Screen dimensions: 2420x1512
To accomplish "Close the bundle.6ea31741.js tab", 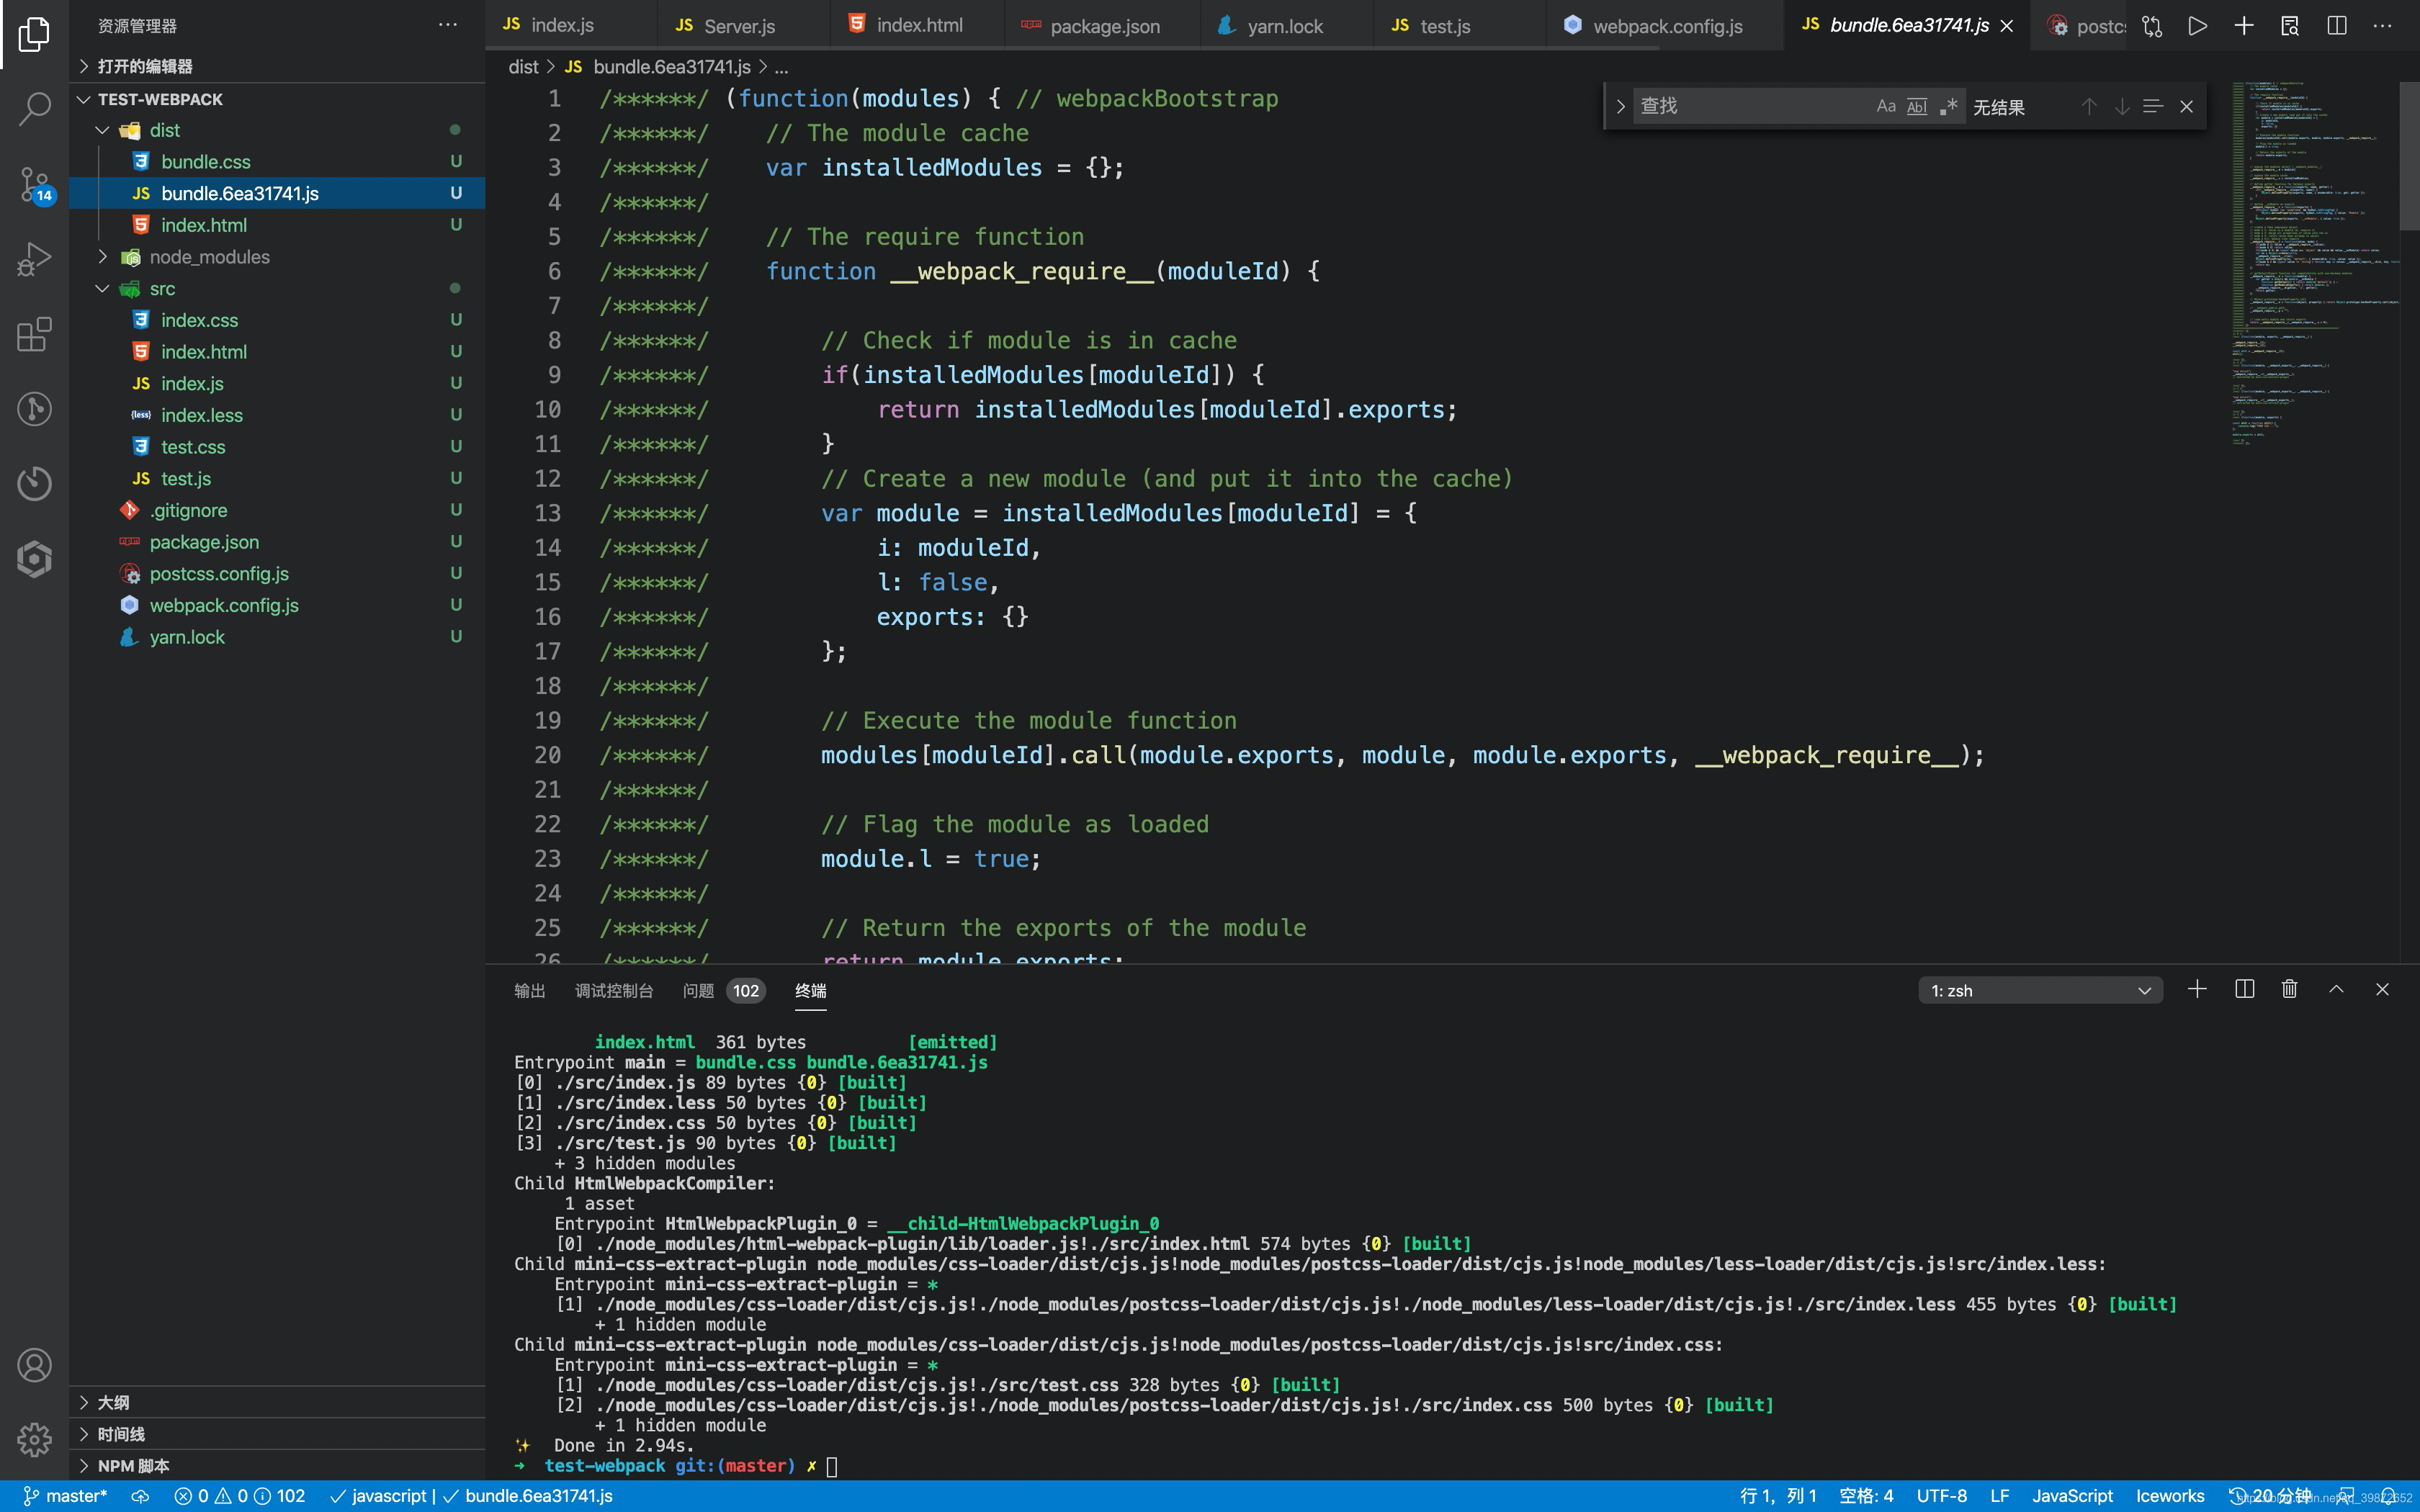I will tap(2006, 26).
